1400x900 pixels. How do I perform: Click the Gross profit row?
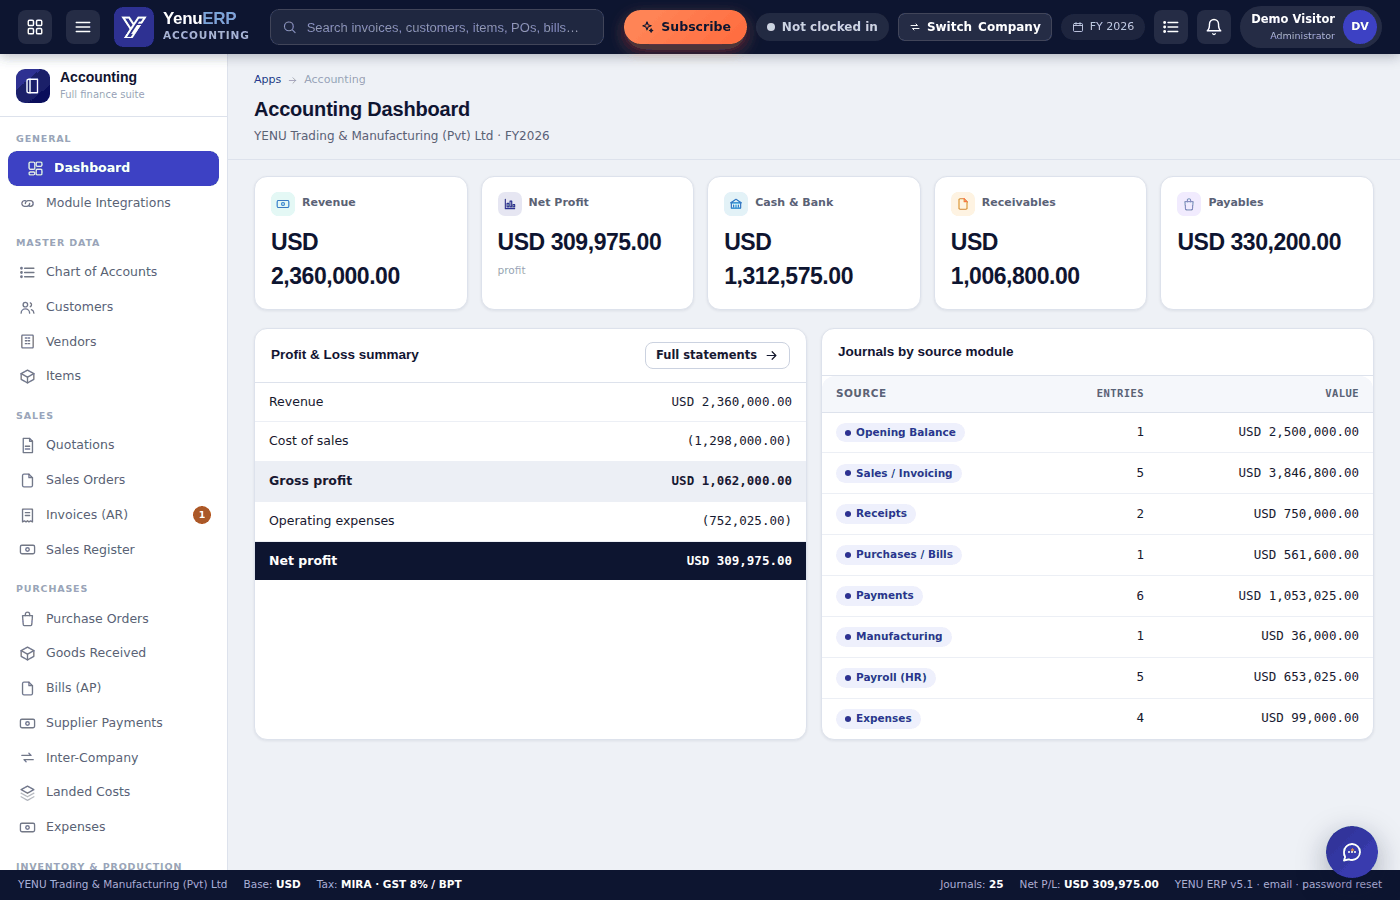(530, 481)
